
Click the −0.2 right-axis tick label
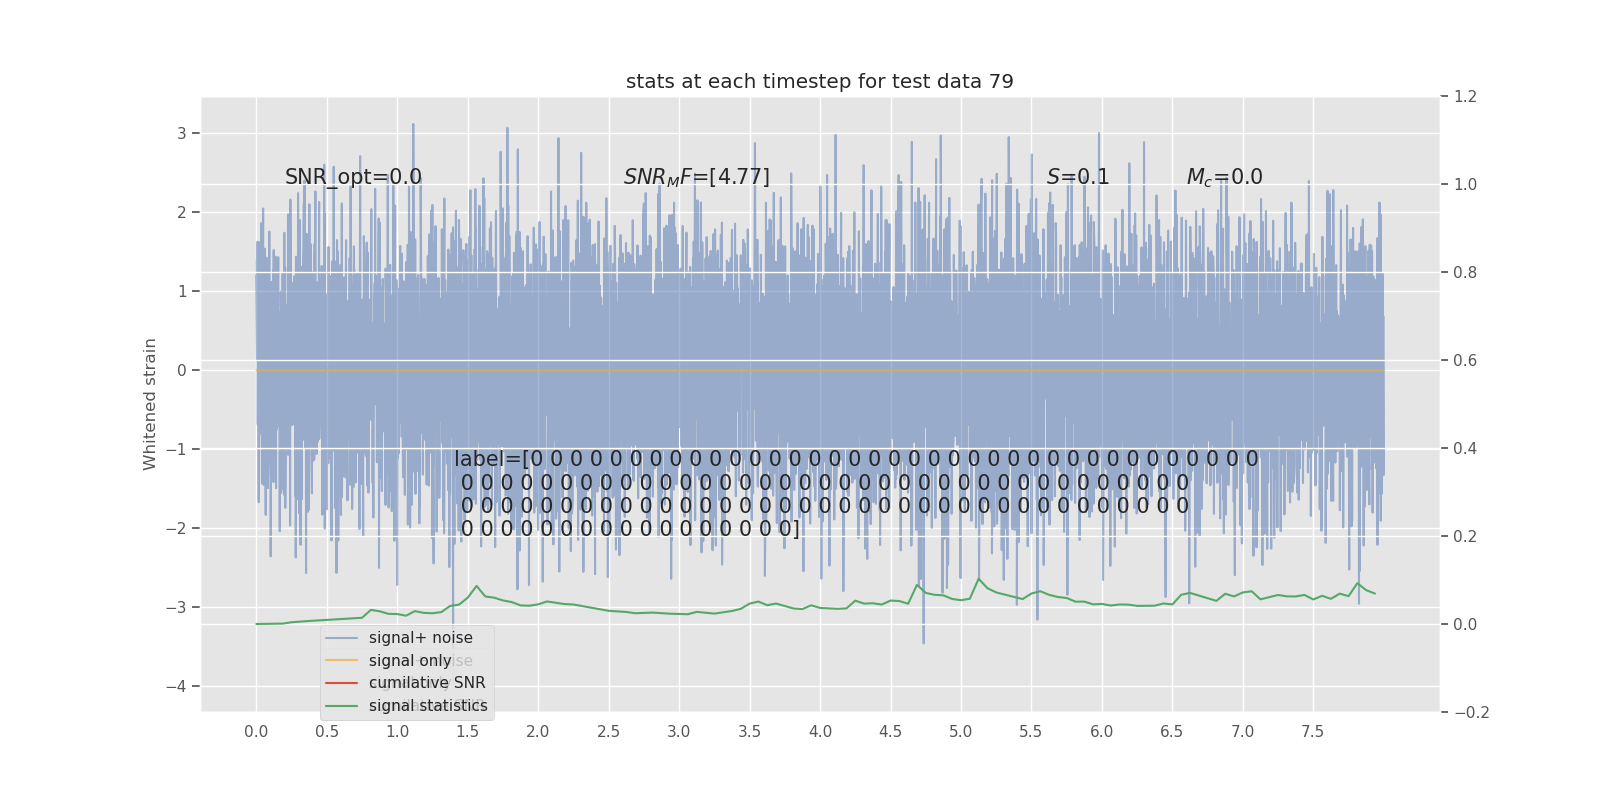[1471, 712]
